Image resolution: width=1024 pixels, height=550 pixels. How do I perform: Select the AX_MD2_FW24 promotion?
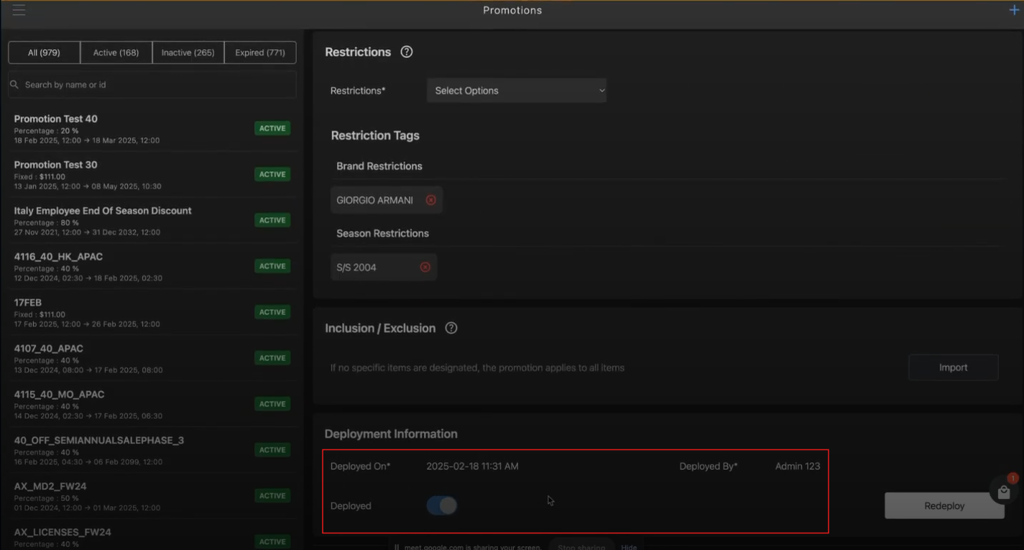[x=152, y=496]
